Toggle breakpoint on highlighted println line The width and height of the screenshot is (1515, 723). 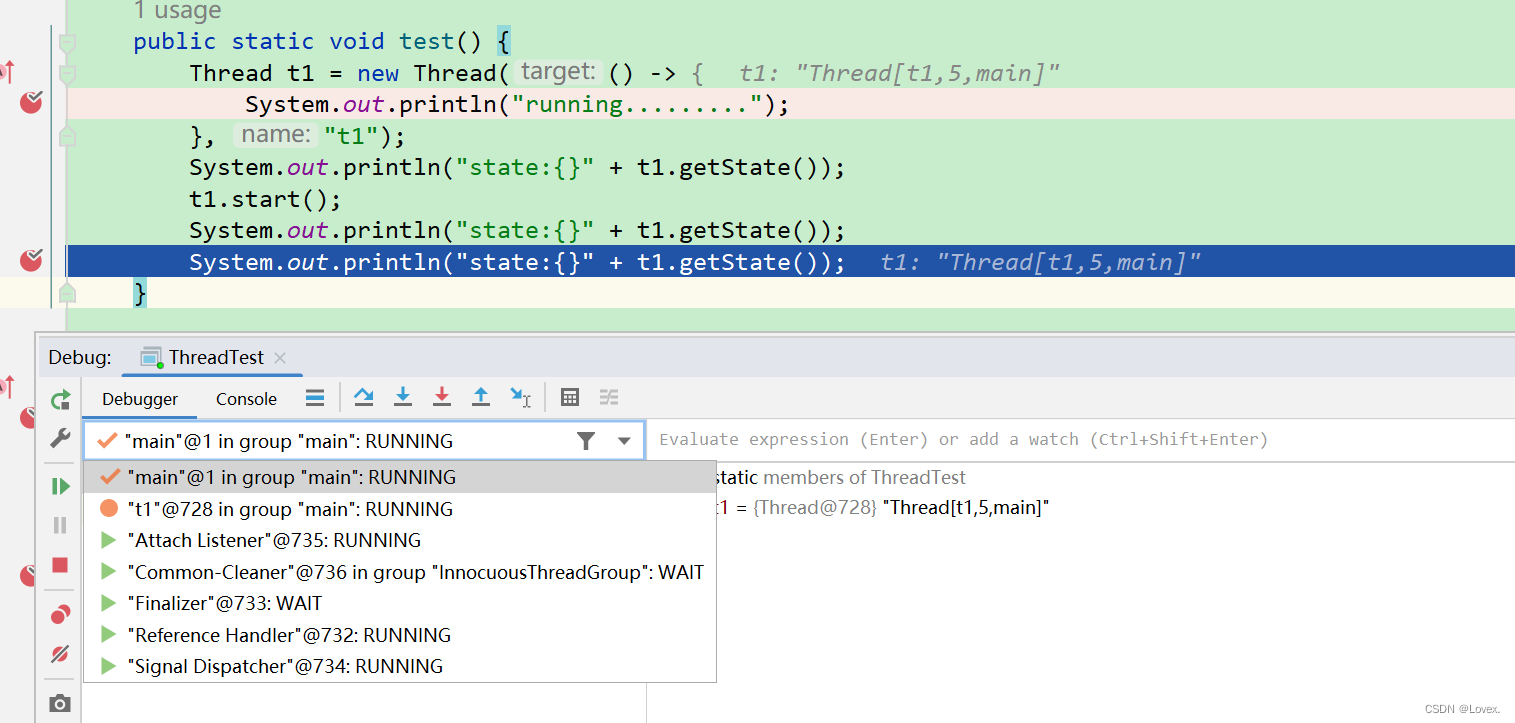tap(31, 261)
